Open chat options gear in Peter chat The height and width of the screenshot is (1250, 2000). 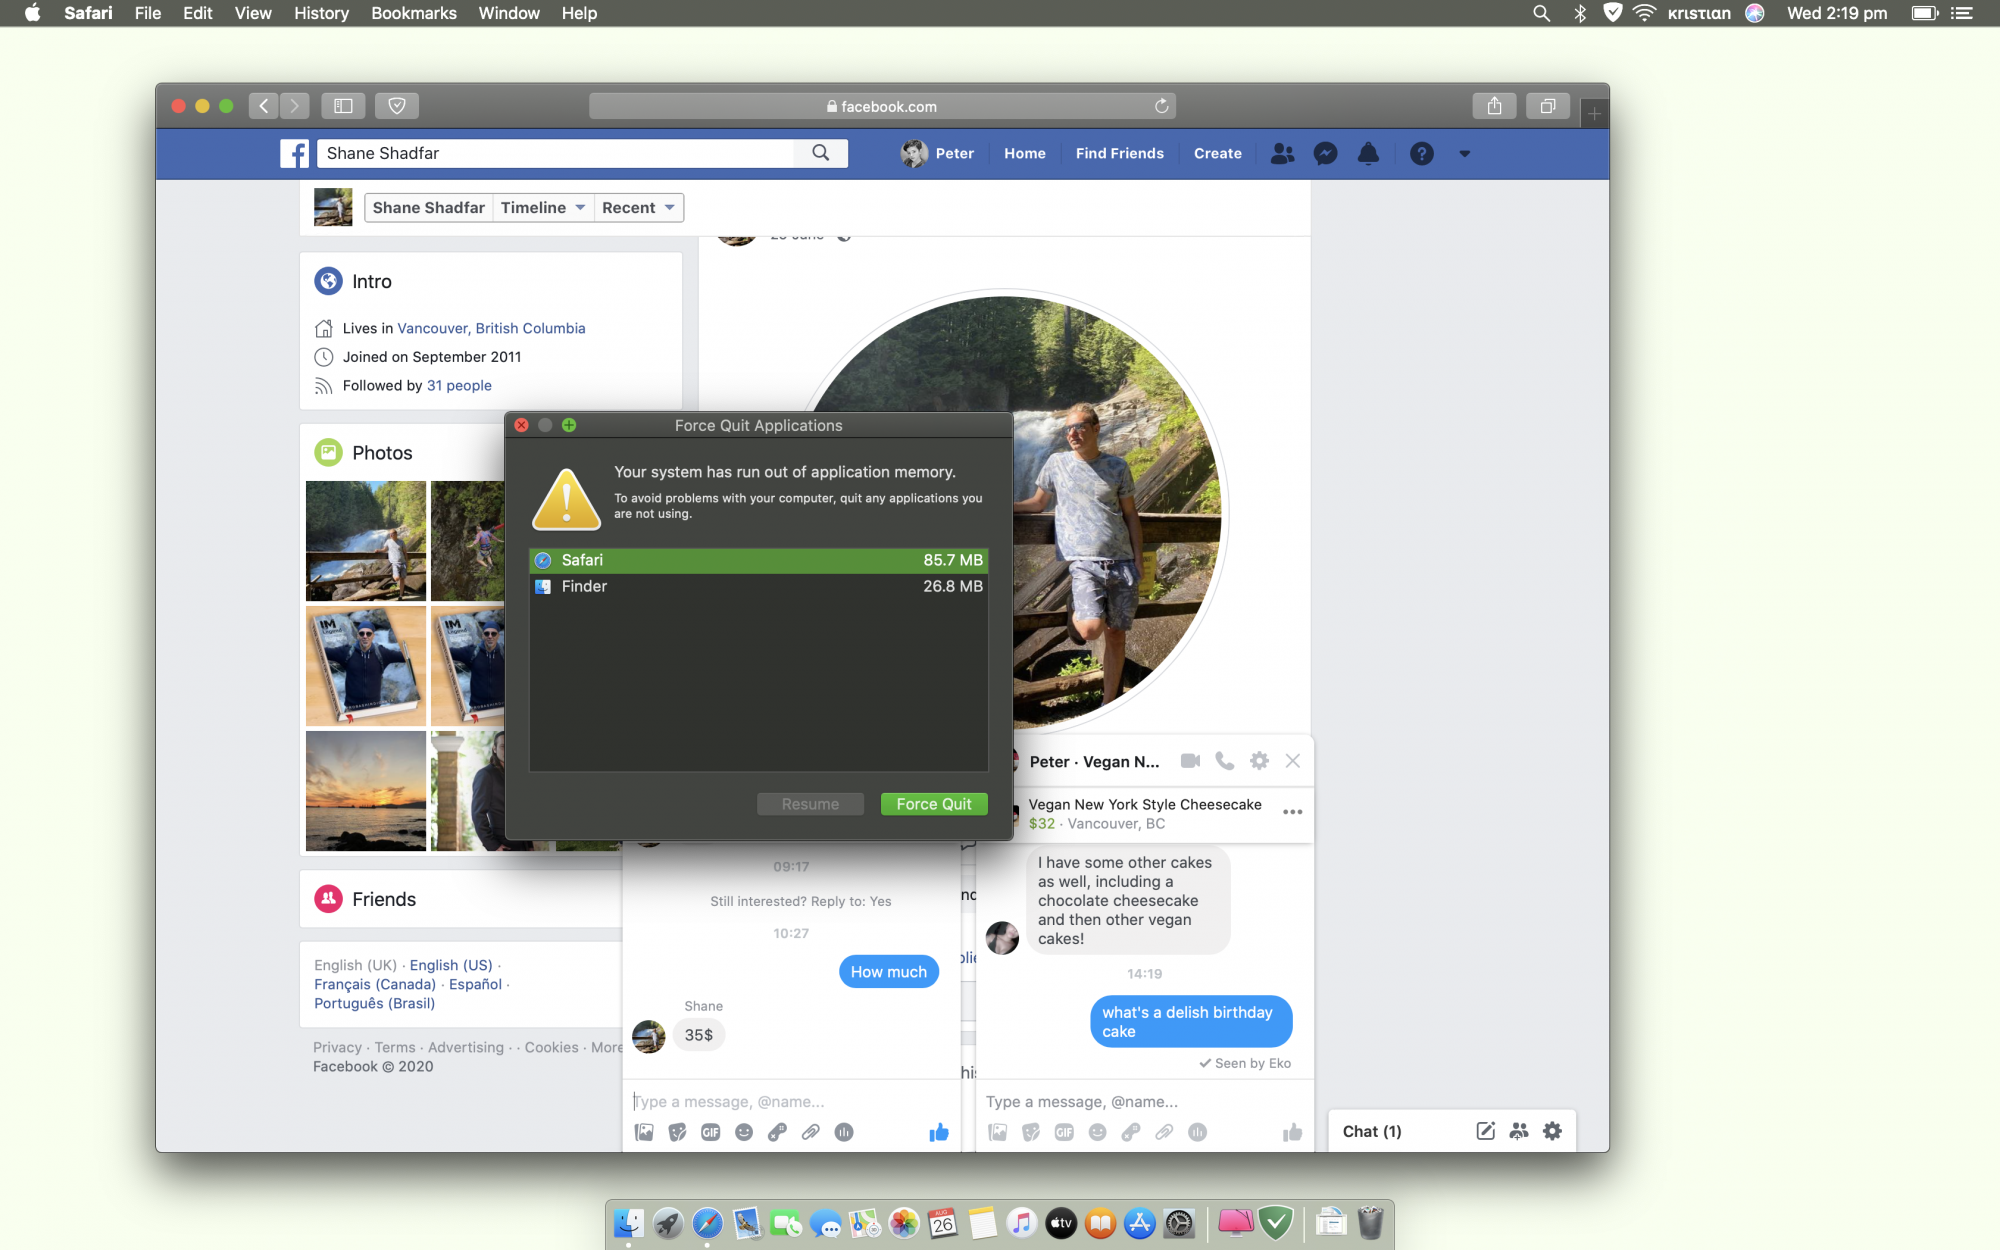point(1259,761)
